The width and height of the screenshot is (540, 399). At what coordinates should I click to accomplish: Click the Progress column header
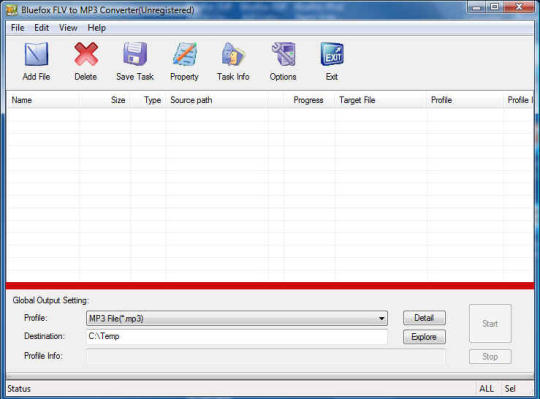point(309,100)
